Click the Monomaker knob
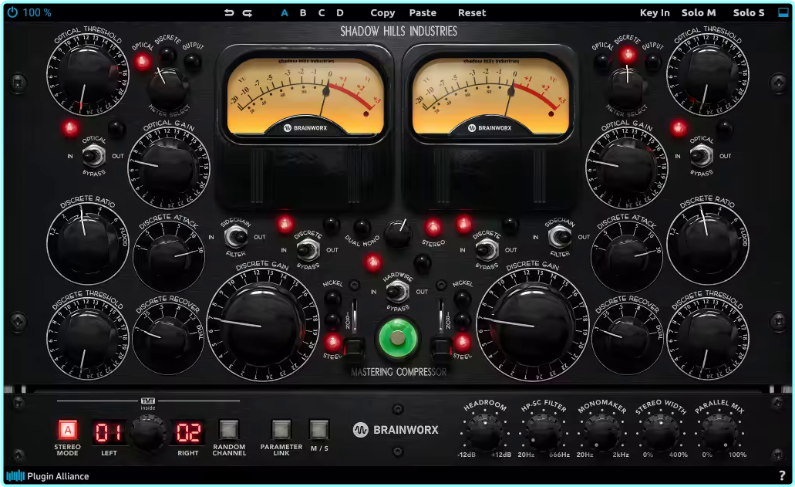This screenshot has height=487, width=795. [602, 432]
